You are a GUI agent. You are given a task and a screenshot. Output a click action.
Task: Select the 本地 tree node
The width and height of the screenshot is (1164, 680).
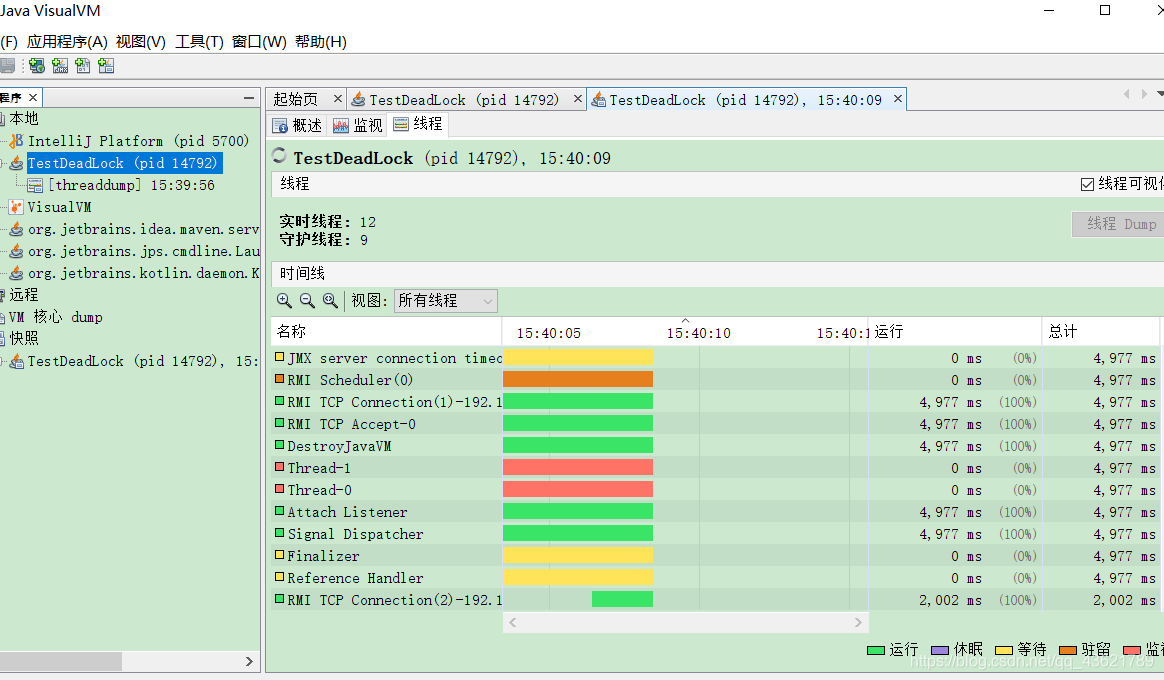pos(23,119)
